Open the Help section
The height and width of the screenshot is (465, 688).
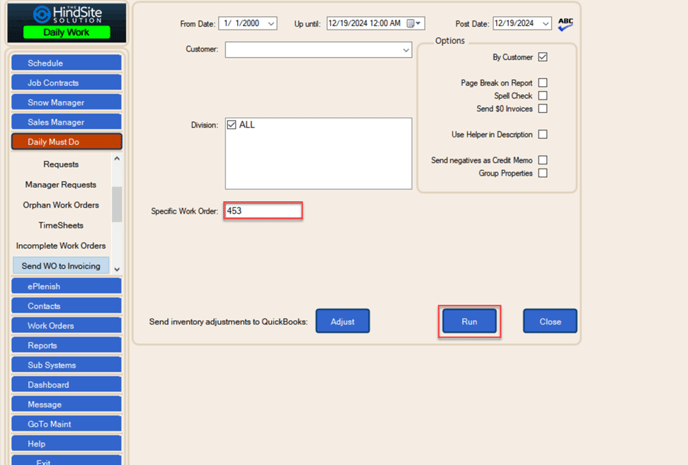[66, 444]
